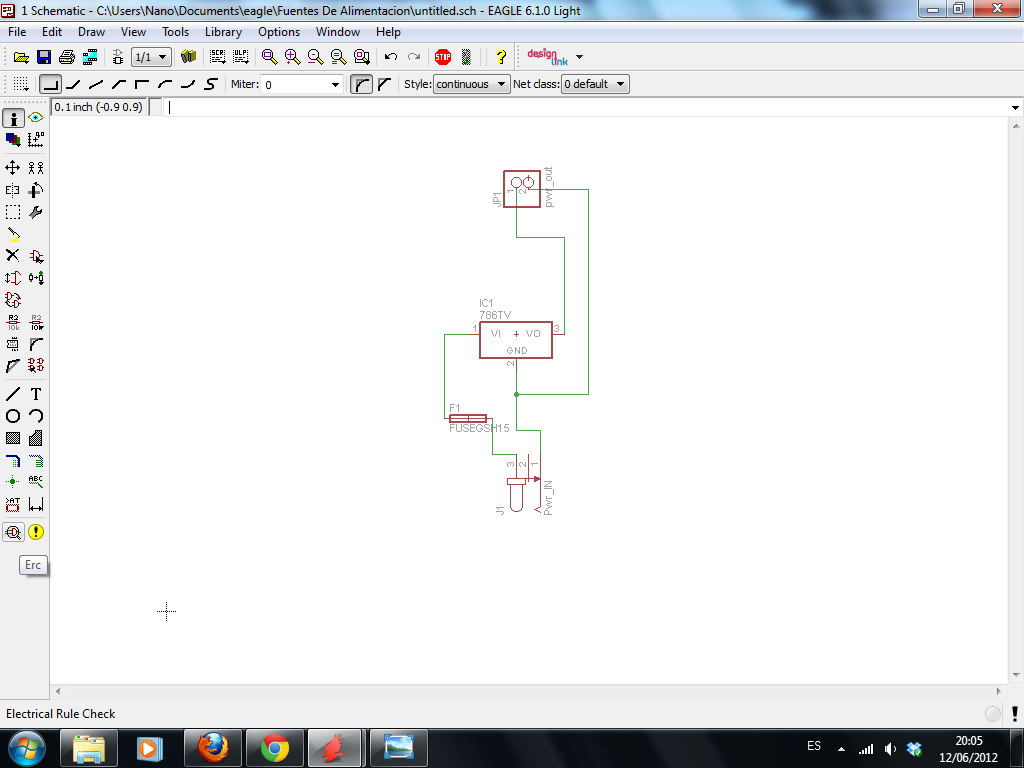Viewport: 1024px width, 768px height.
Task: Toggle the grid settings icon
Action: click(x=21, y=84)
